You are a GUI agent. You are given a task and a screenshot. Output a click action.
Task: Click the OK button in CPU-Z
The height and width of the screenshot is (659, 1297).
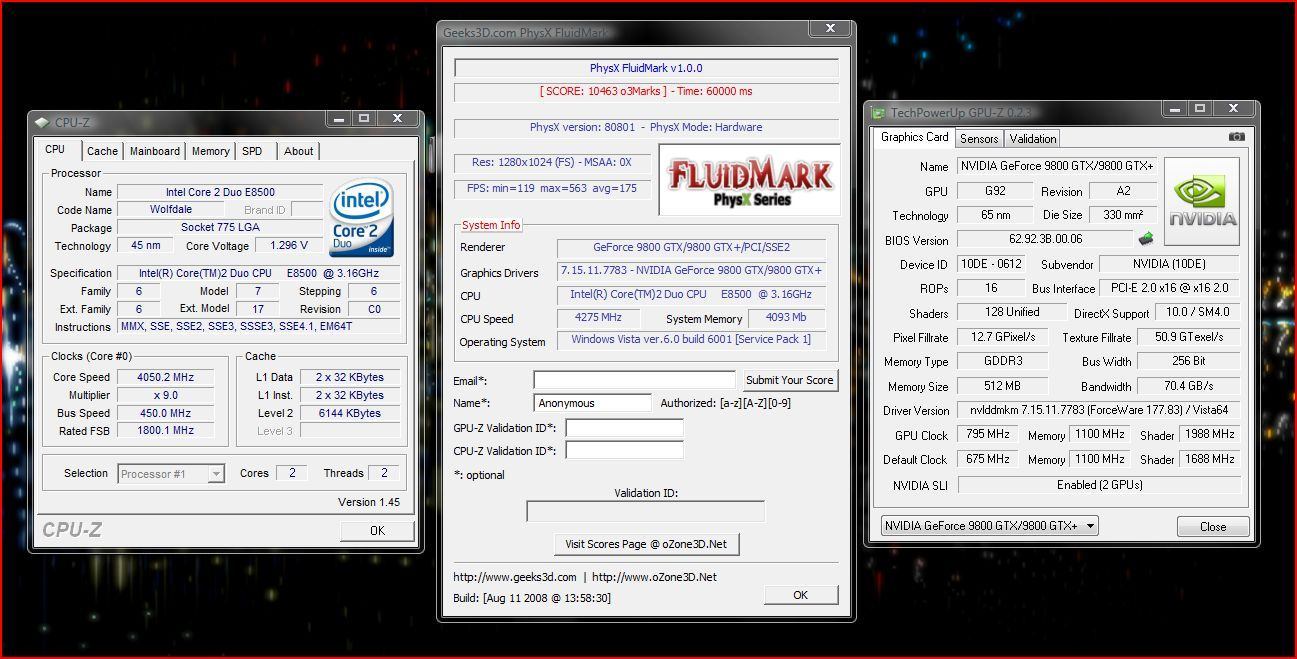[377, 531]
